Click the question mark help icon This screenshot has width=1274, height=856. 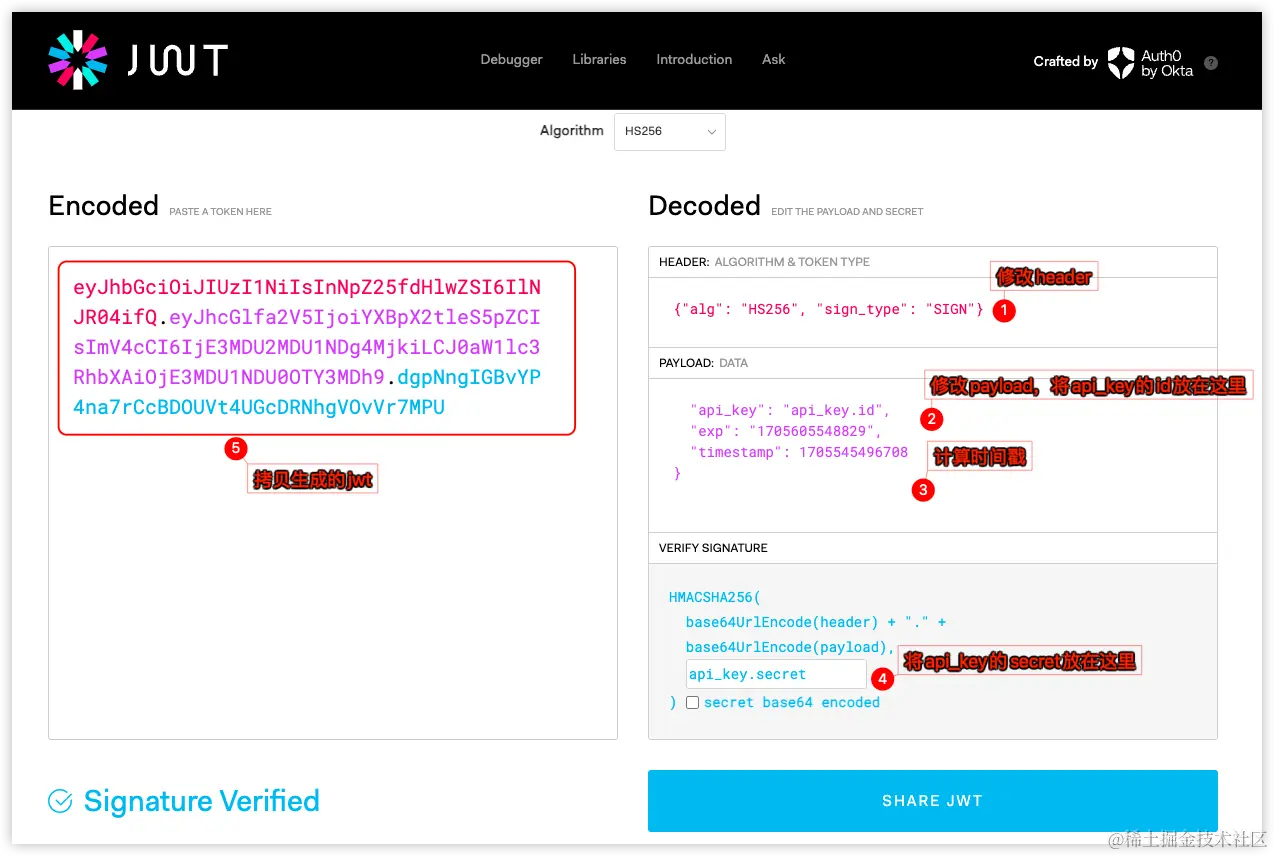1211,62
